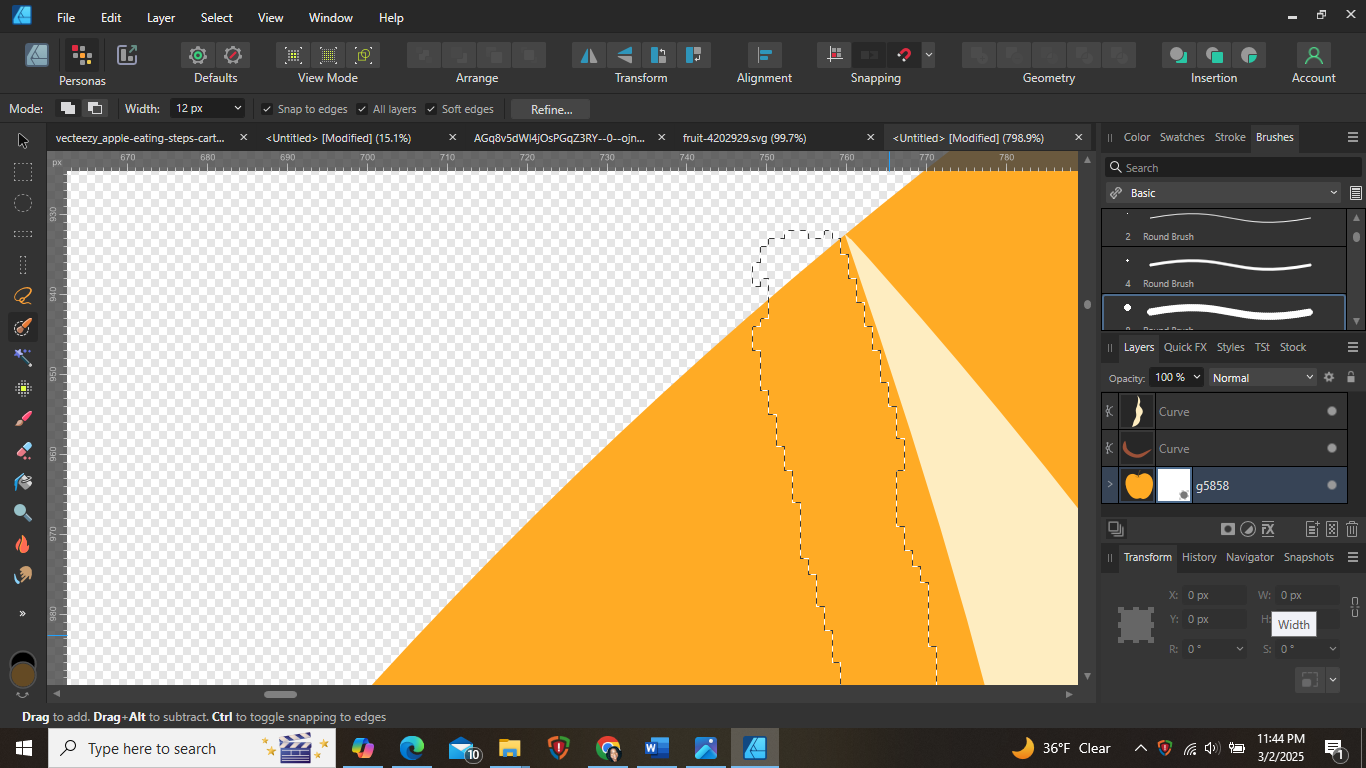1366x768 pixels.
Task: Toggle the red magnet Snapping icon
Action: 904,55
